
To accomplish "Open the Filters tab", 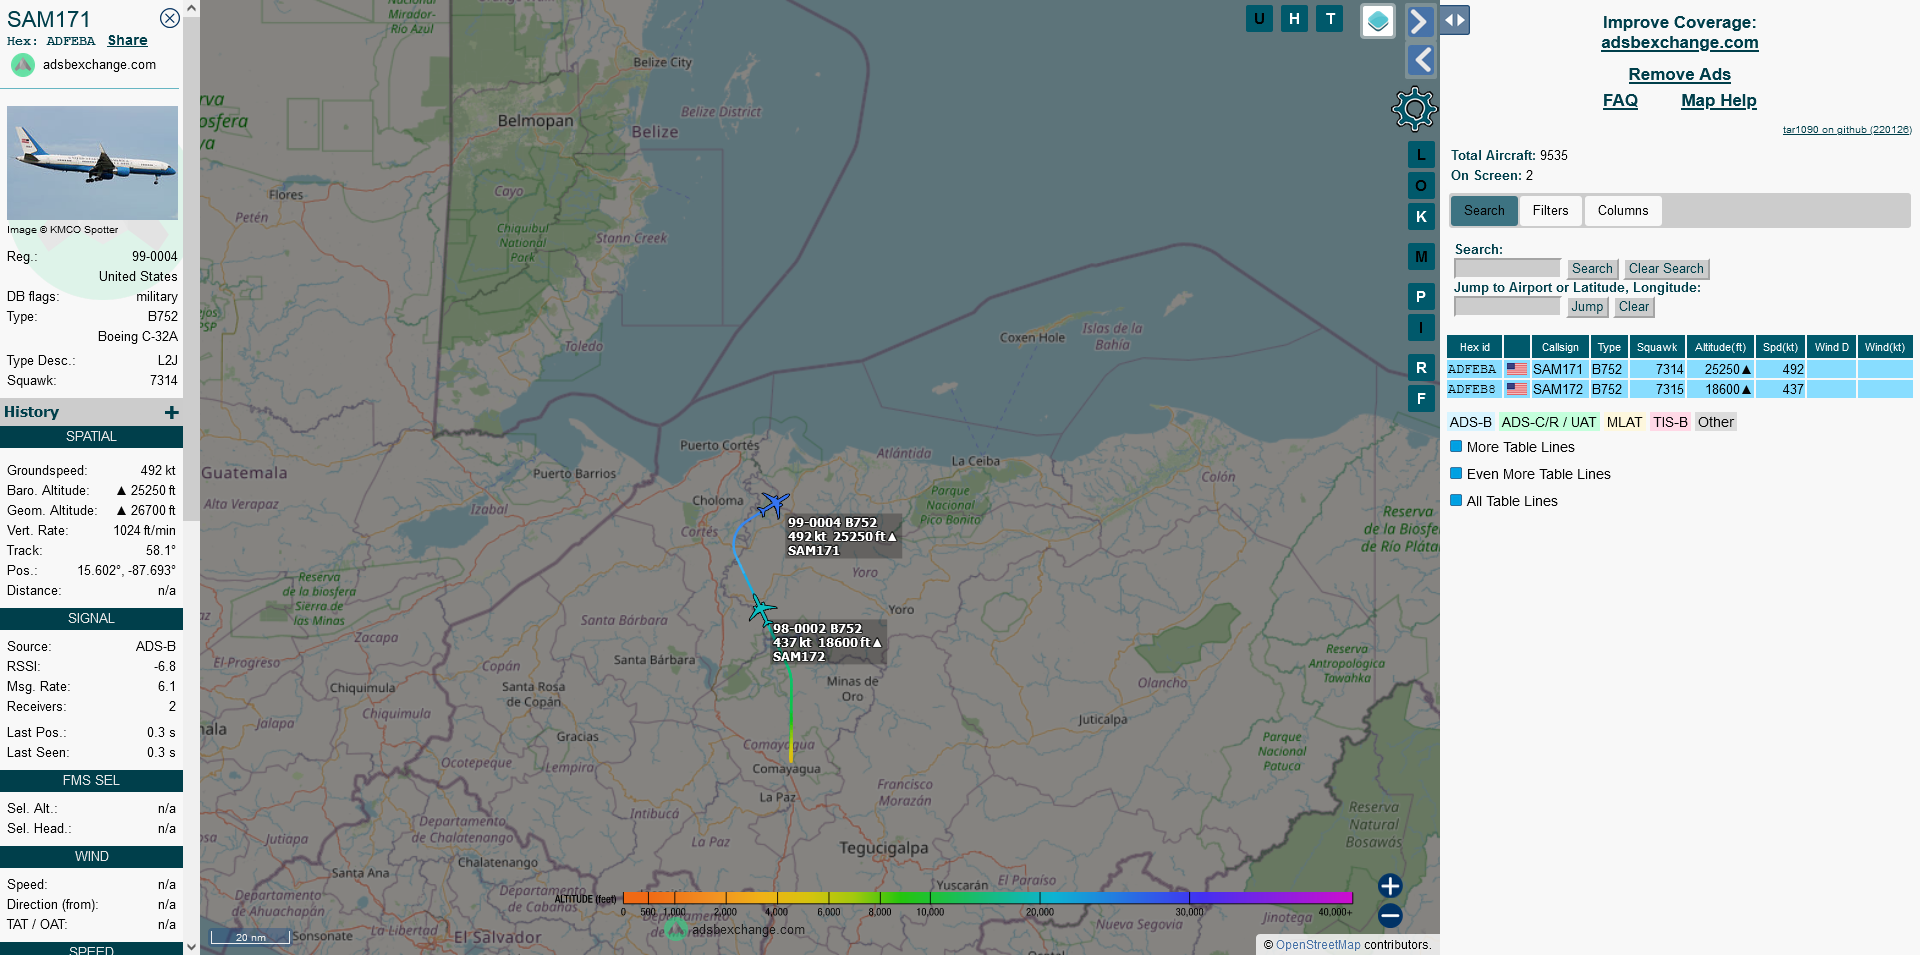I will tap(1550, 210).
